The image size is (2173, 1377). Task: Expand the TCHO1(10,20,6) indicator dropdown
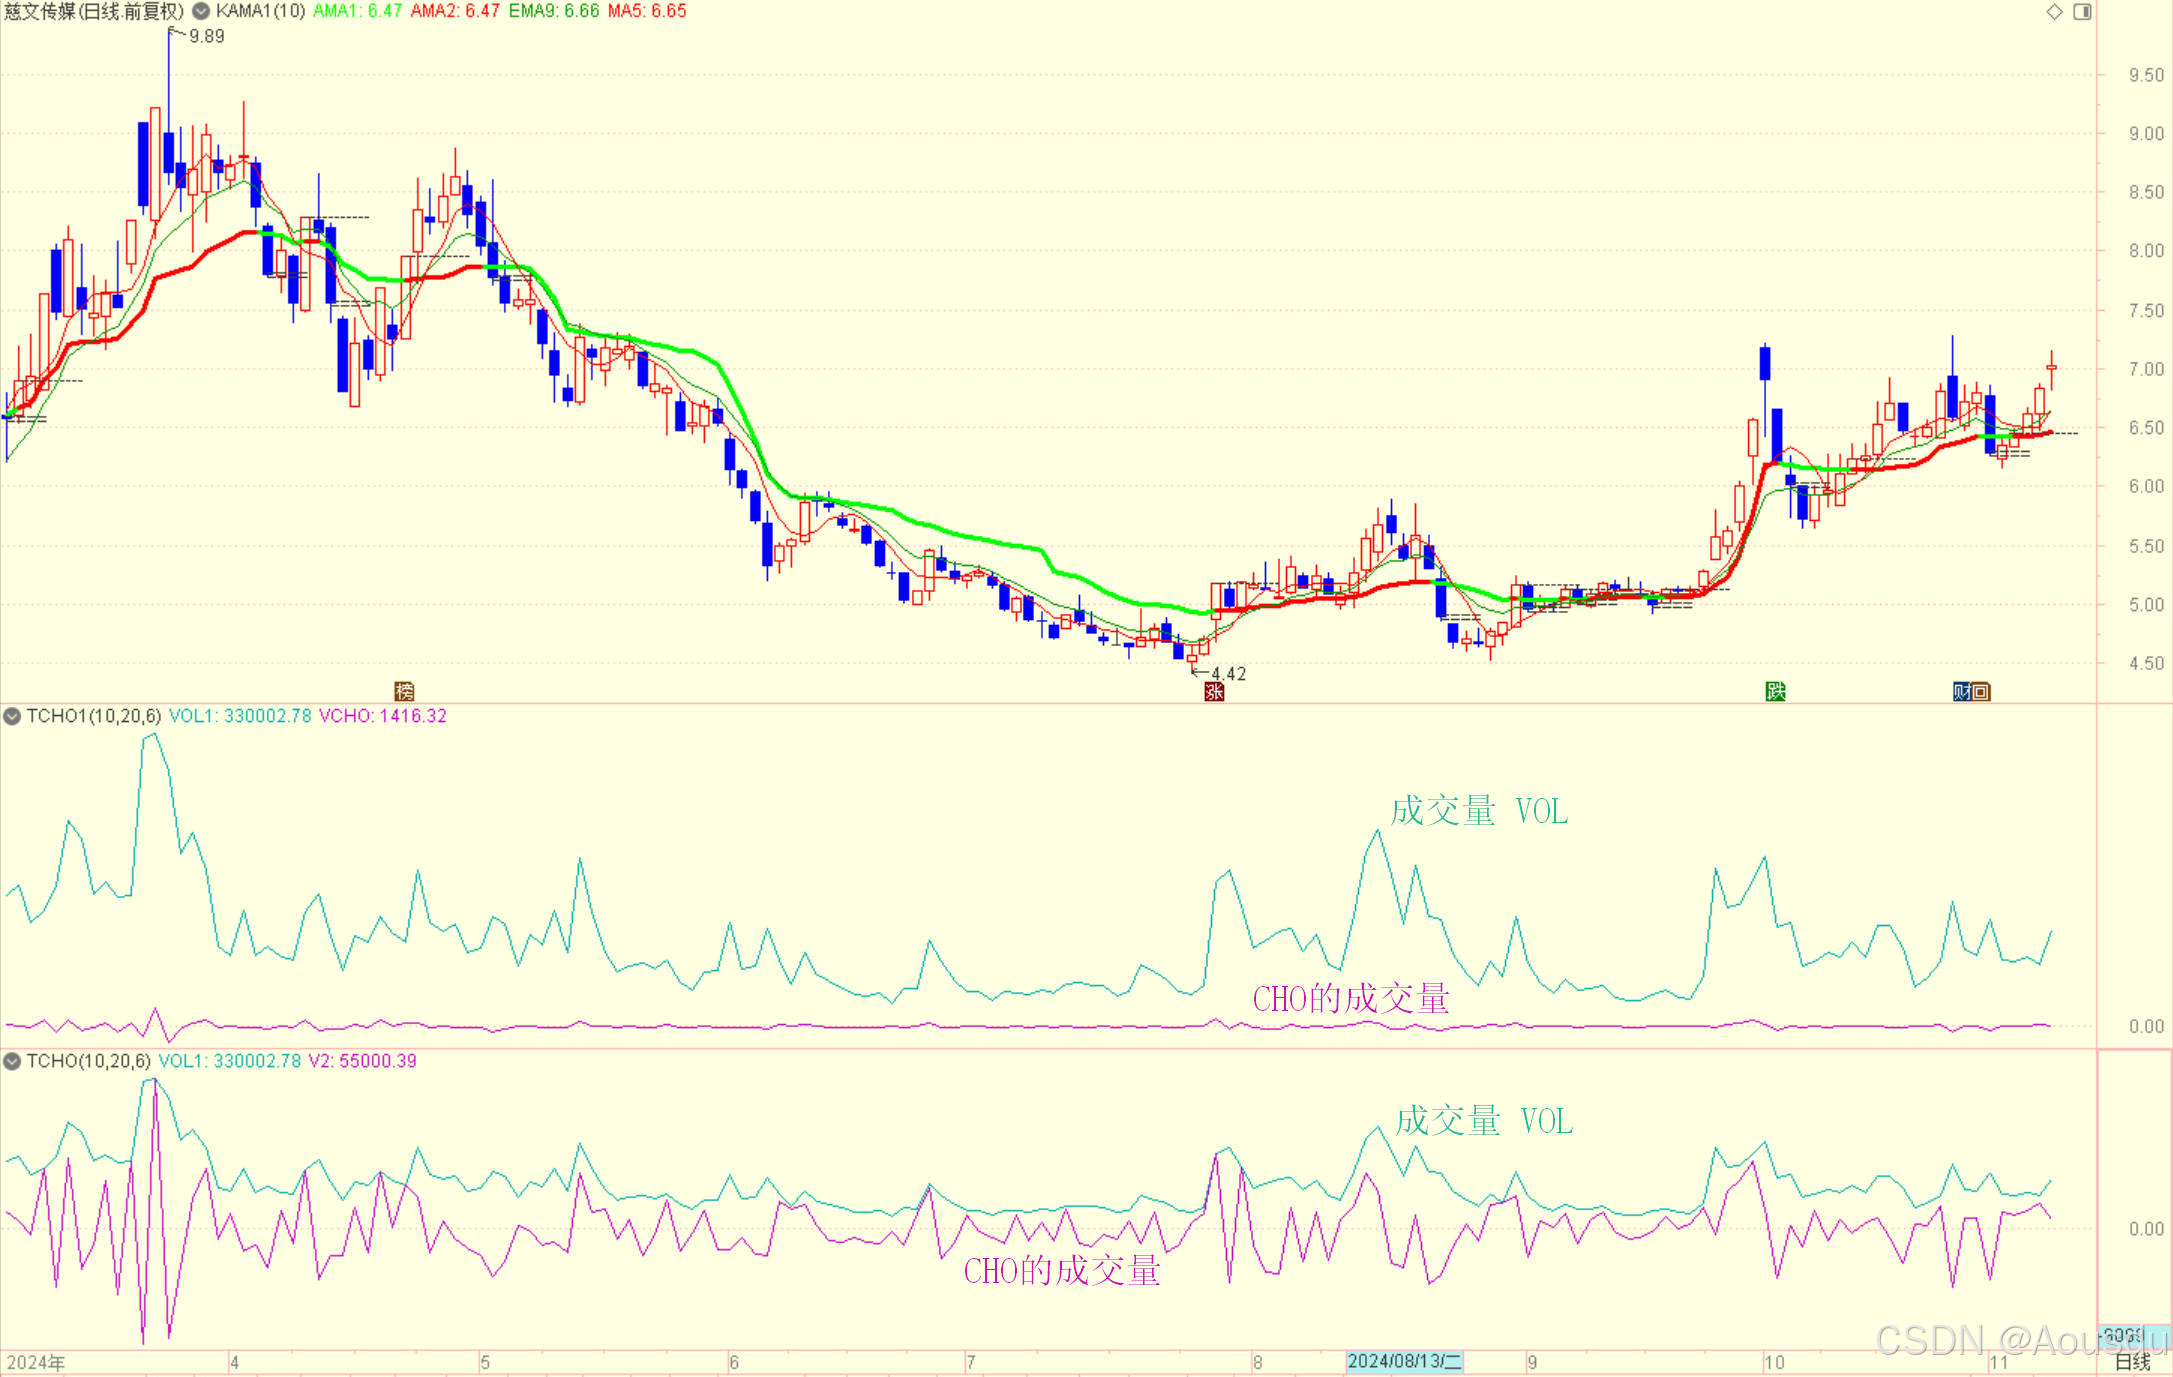(x=12, y=716)
